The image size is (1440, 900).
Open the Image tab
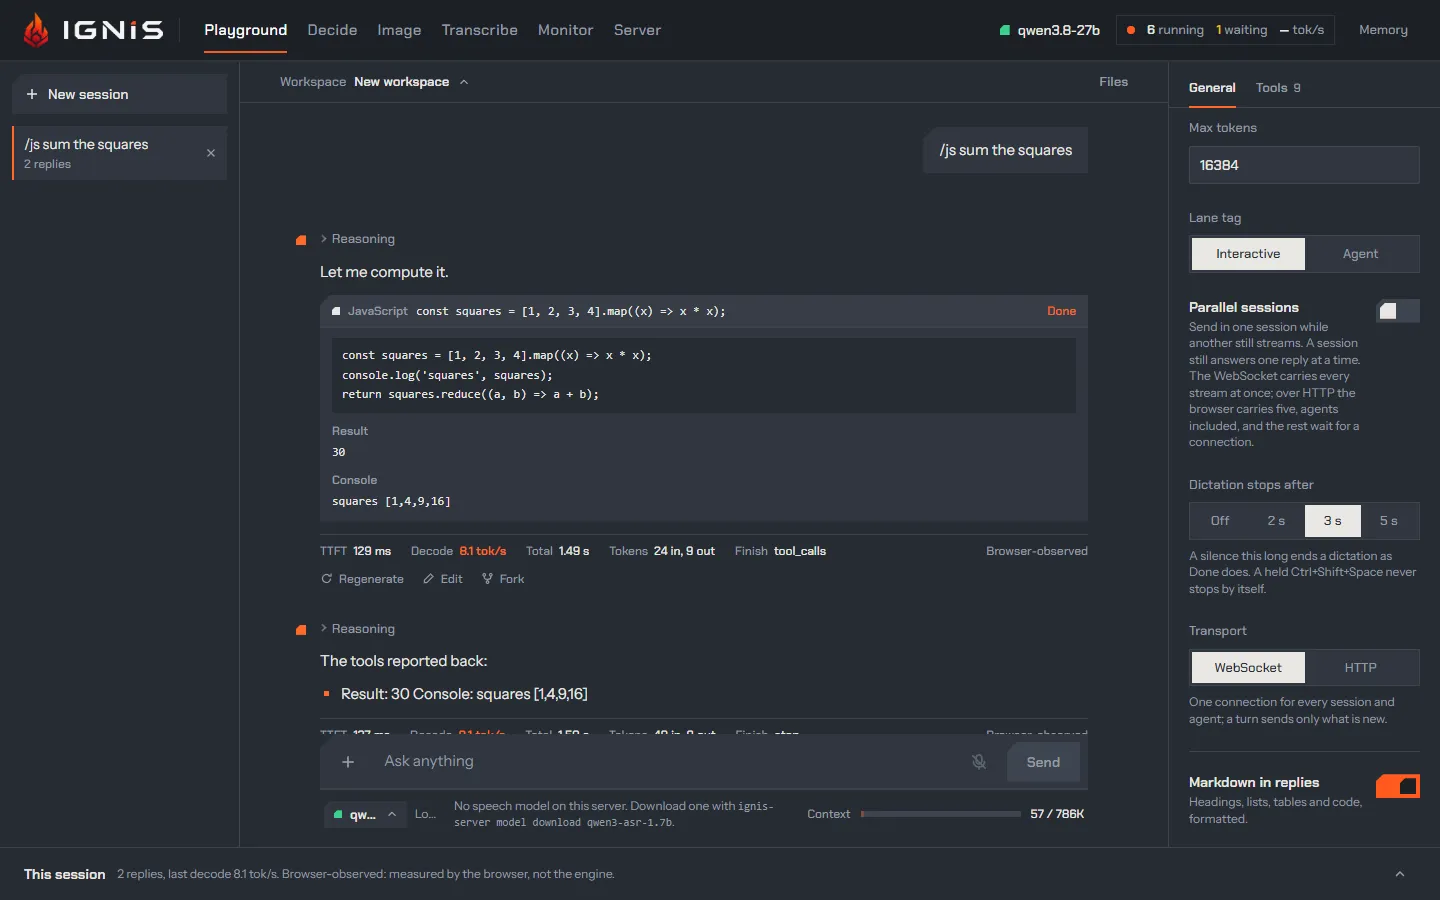(x=399, y=30)
